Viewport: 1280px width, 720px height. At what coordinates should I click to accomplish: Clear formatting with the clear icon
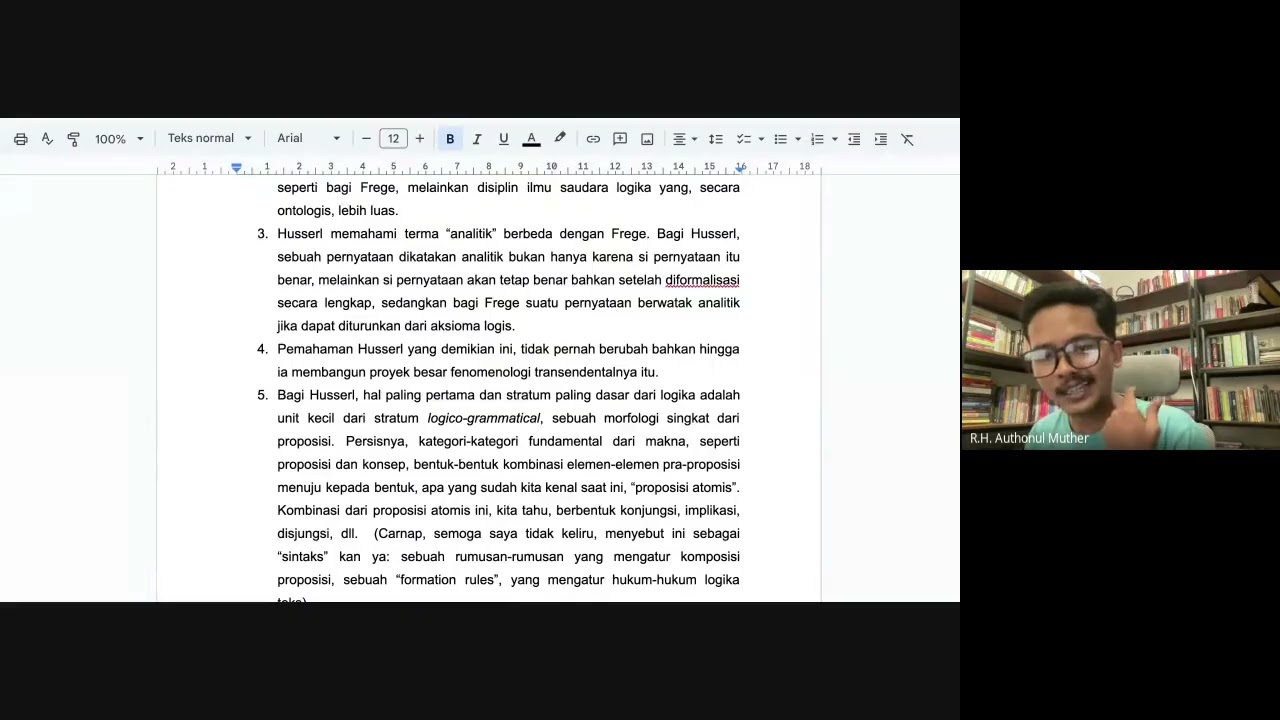[x=907, y=139]
